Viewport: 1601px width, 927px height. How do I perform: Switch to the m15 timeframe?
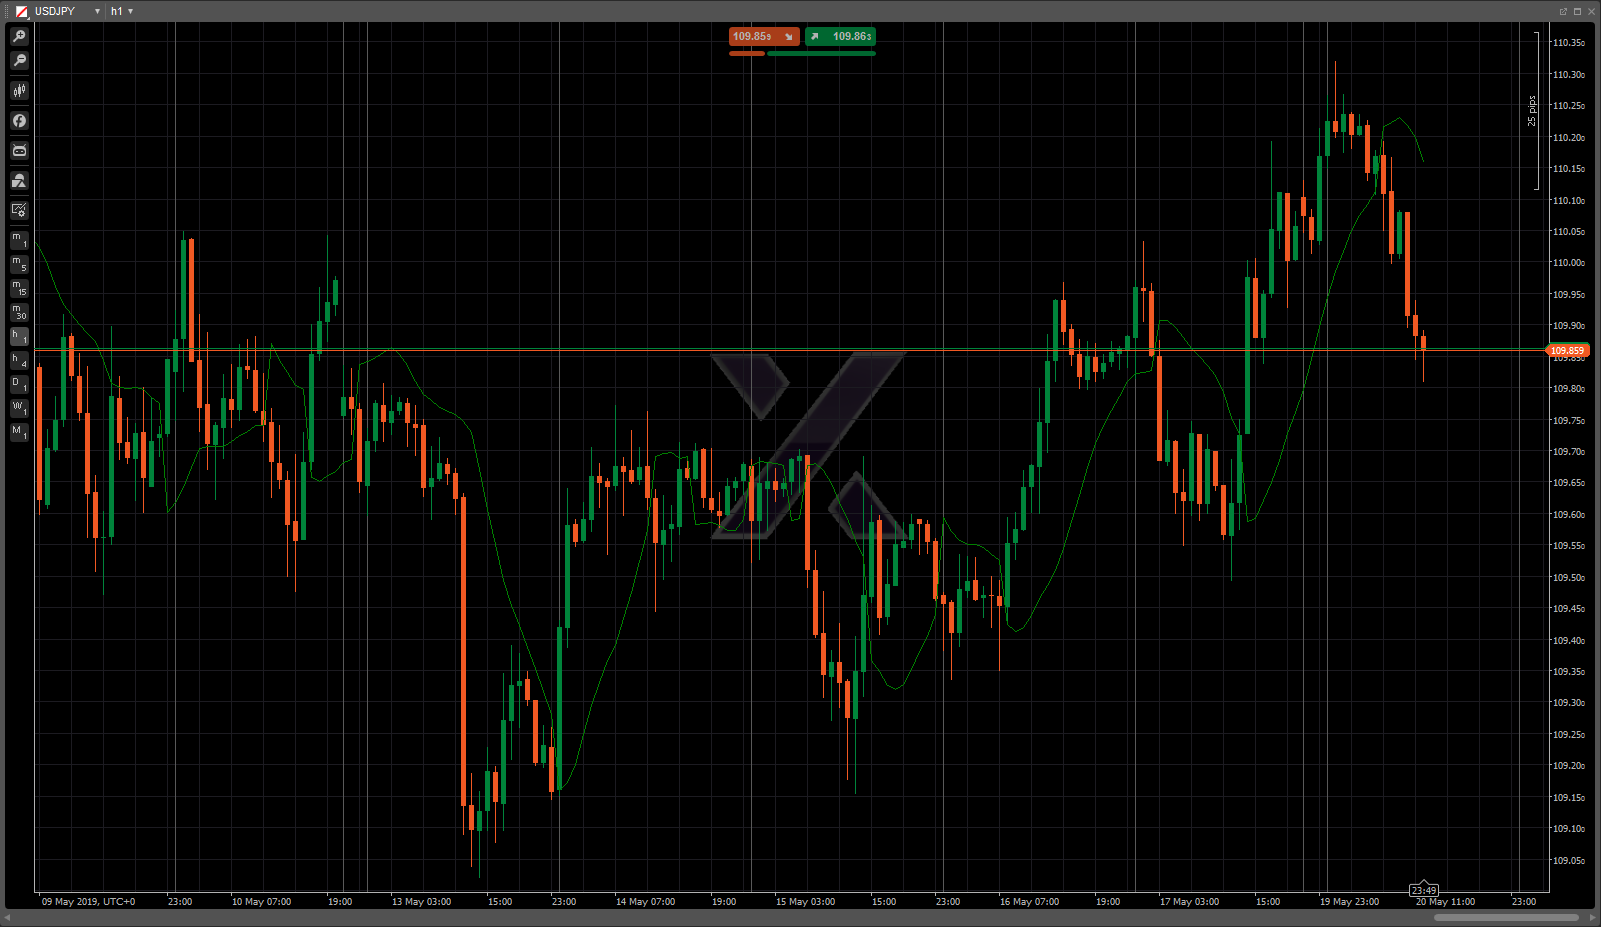pyautogui.click(x=19, y=288)
